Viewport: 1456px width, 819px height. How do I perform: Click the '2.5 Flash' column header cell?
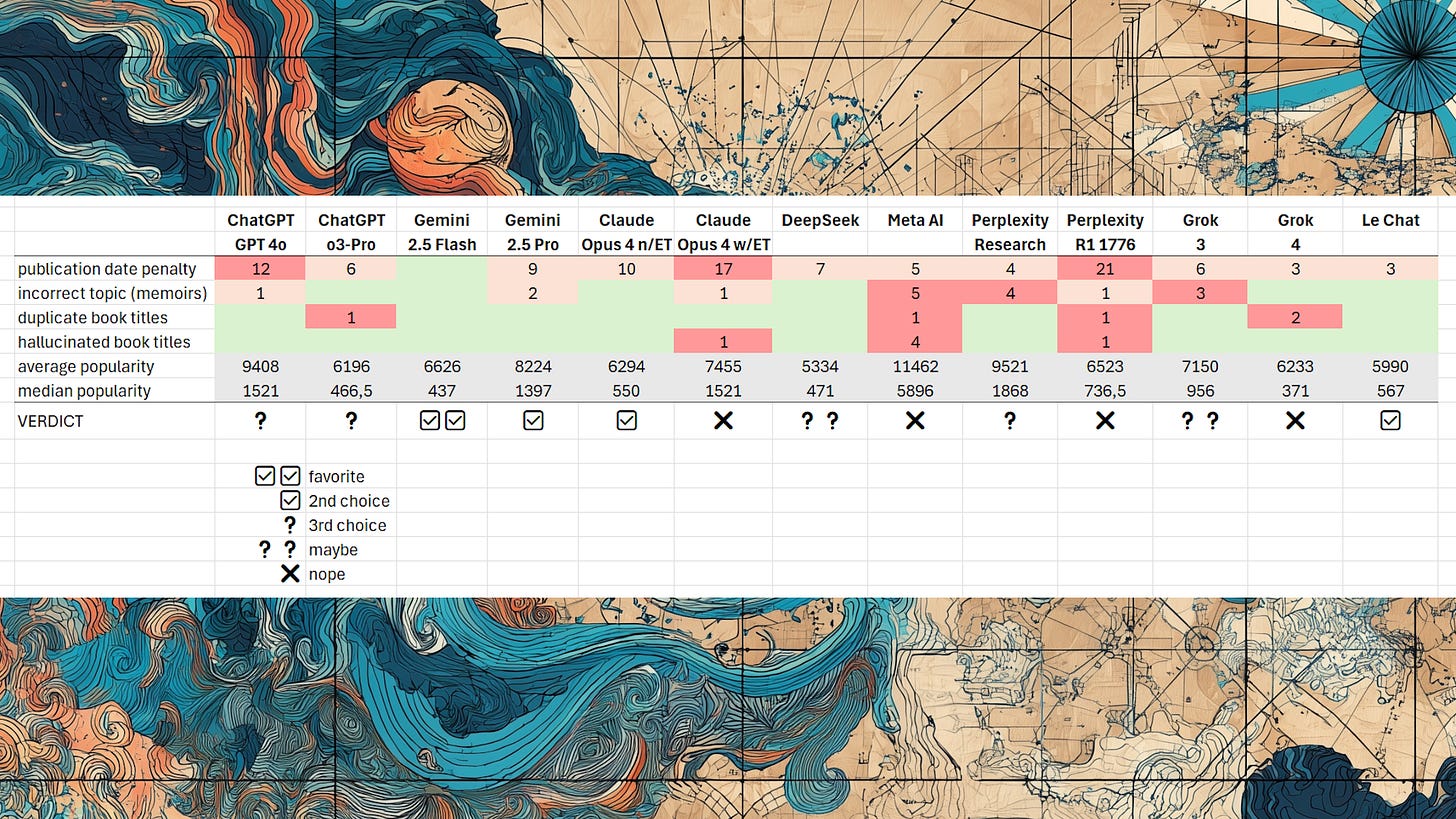point(442,244)
